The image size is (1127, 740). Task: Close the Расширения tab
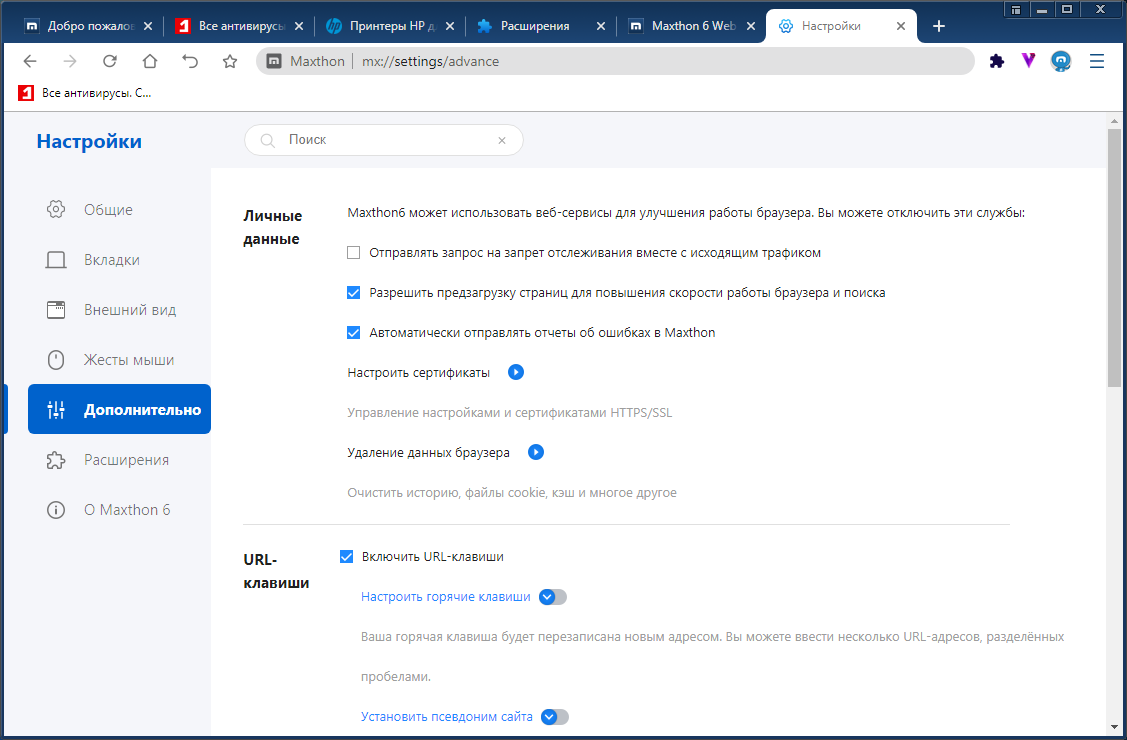pos(601,26)
